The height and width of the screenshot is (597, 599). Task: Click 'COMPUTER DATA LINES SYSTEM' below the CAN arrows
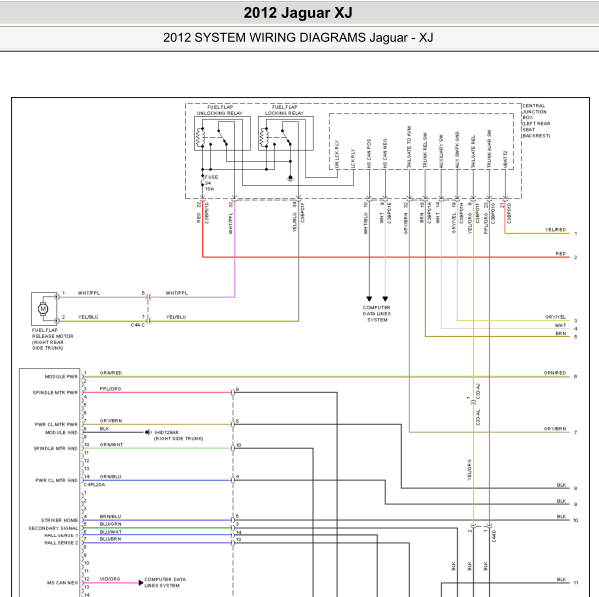[377, 314]
